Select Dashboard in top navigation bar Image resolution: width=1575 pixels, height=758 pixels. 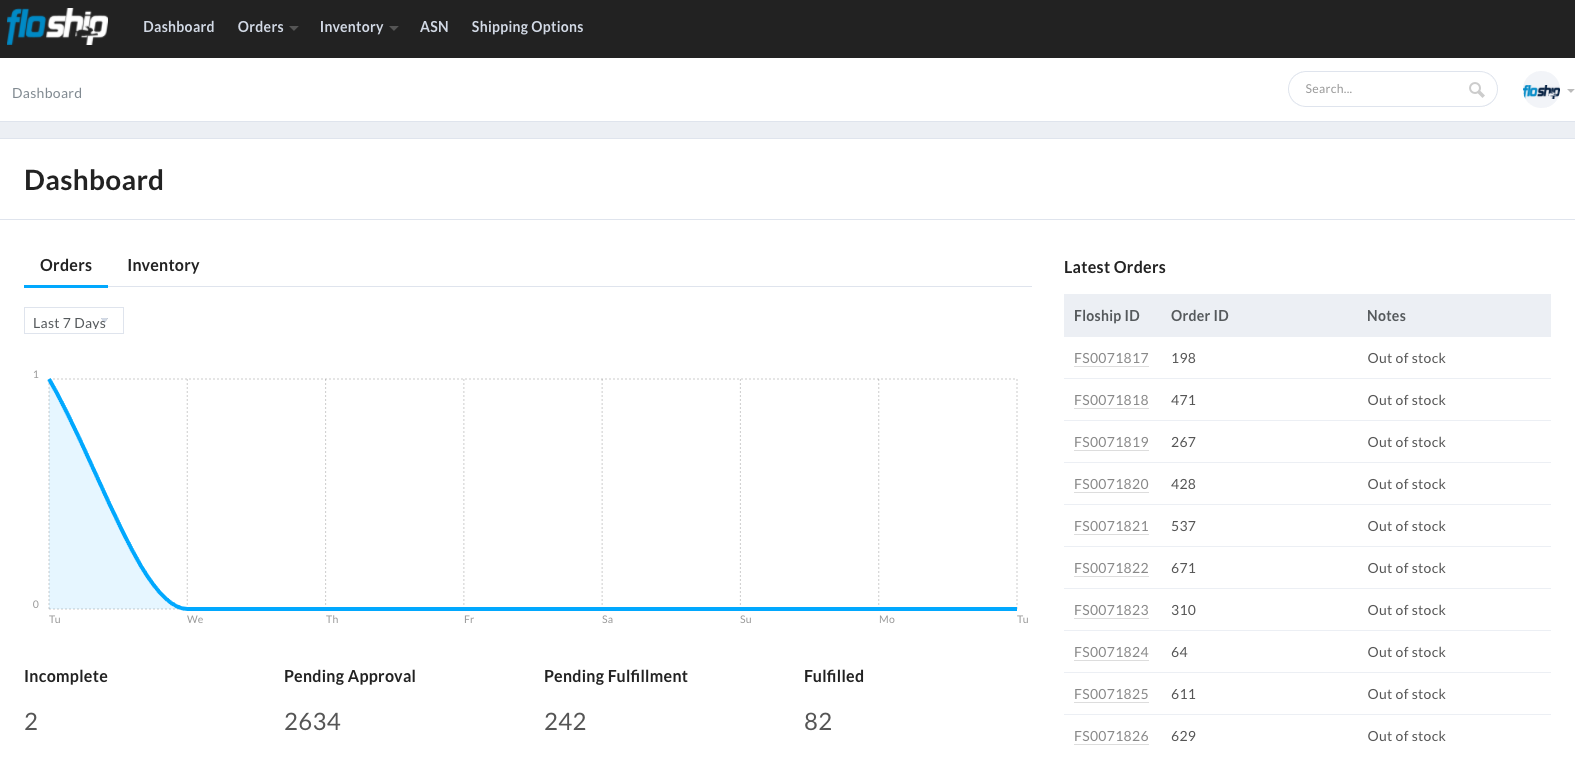pos(178,27)
